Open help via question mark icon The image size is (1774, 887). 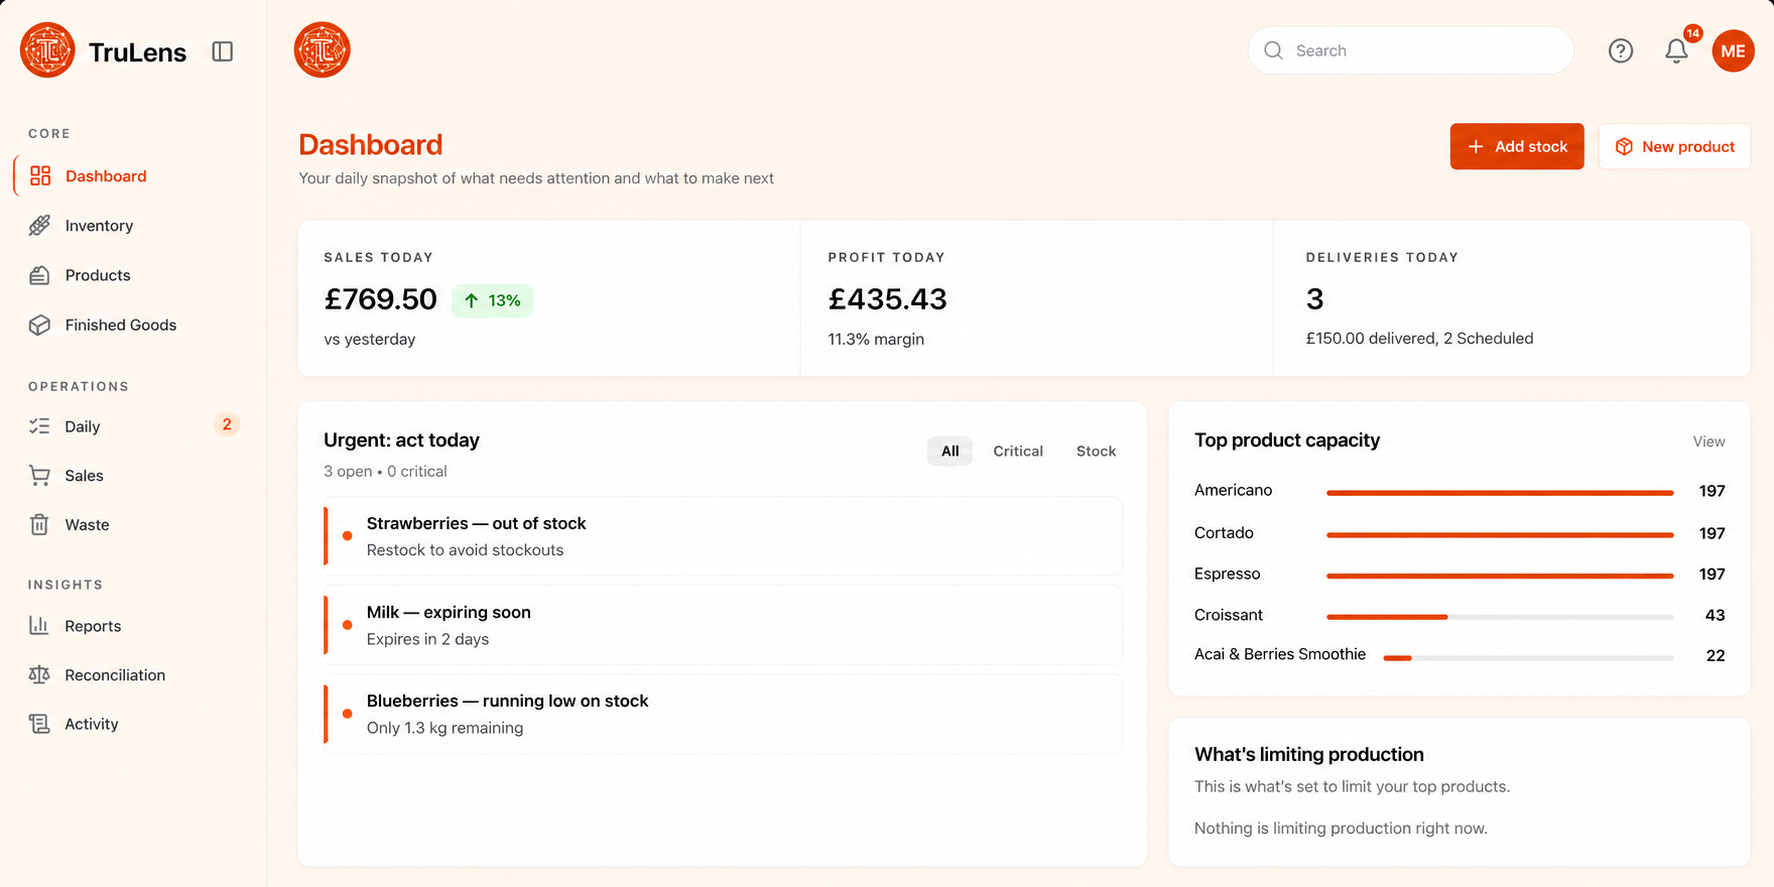tap(1620, 51)
